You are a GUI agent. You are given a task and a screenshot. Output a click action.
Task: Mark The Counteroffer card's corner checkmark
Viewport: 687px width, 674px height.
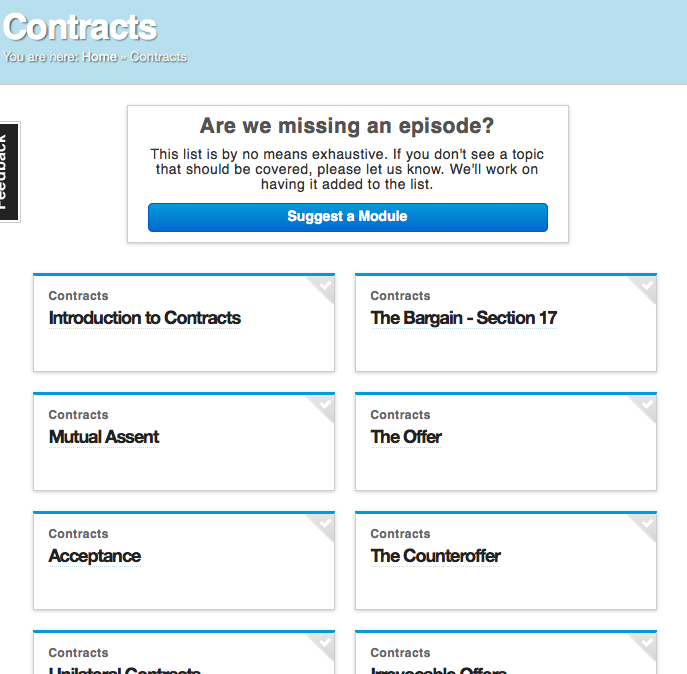coord(647,523)
